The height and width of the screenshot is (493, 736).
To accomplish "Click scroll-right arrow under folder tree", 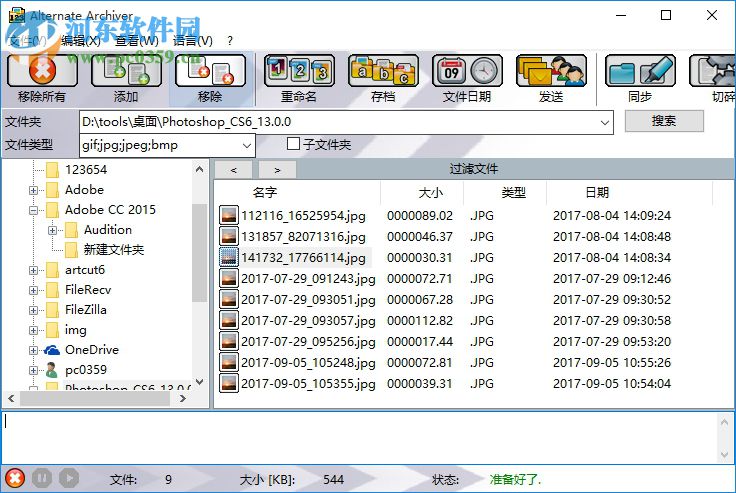I will point(183,399).
